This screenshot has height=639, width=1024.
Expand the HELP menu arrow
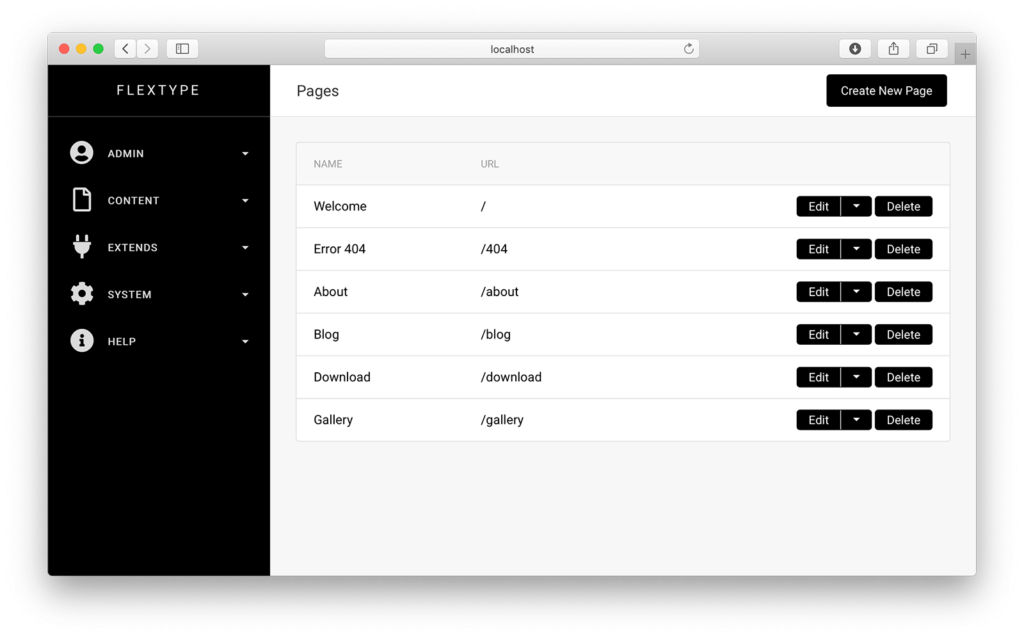point(246,342)
